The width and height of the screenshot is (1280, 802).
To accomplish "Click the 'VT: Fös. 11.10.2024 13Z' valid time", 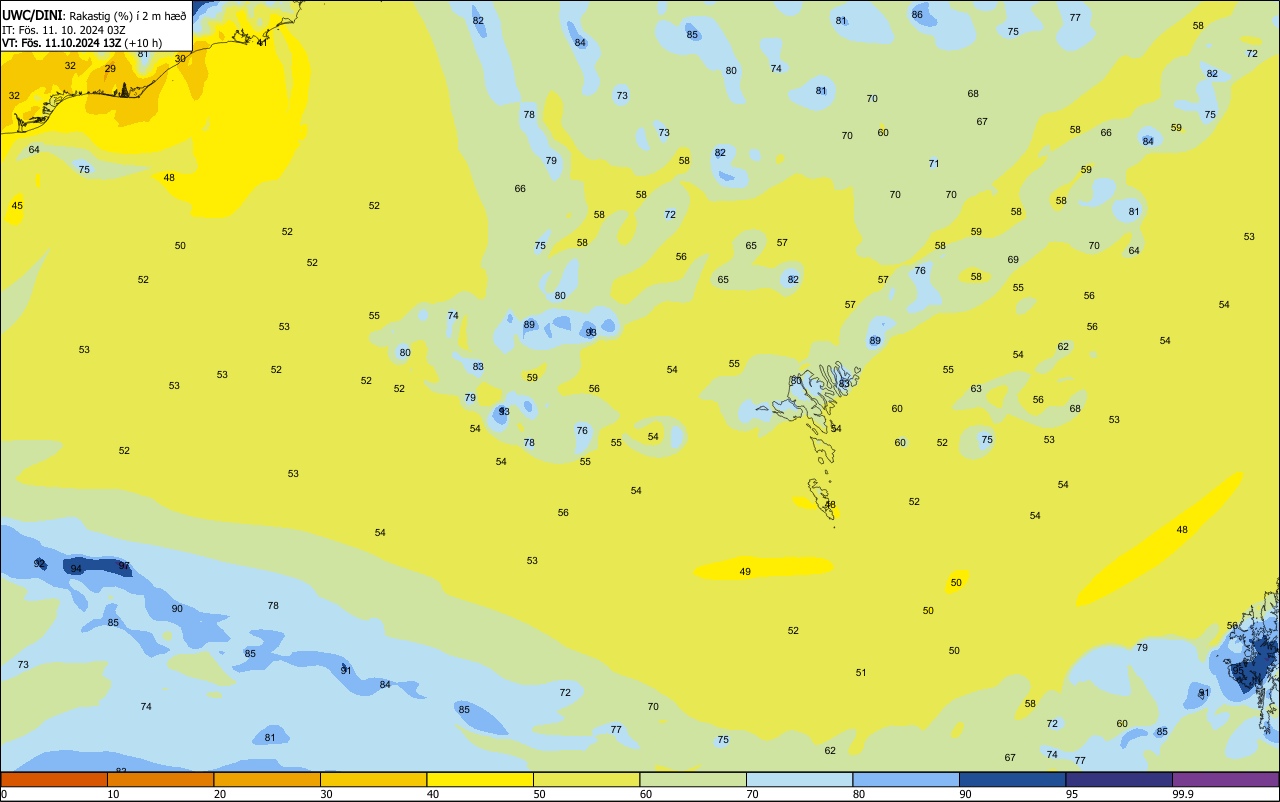I will [61, 43].
